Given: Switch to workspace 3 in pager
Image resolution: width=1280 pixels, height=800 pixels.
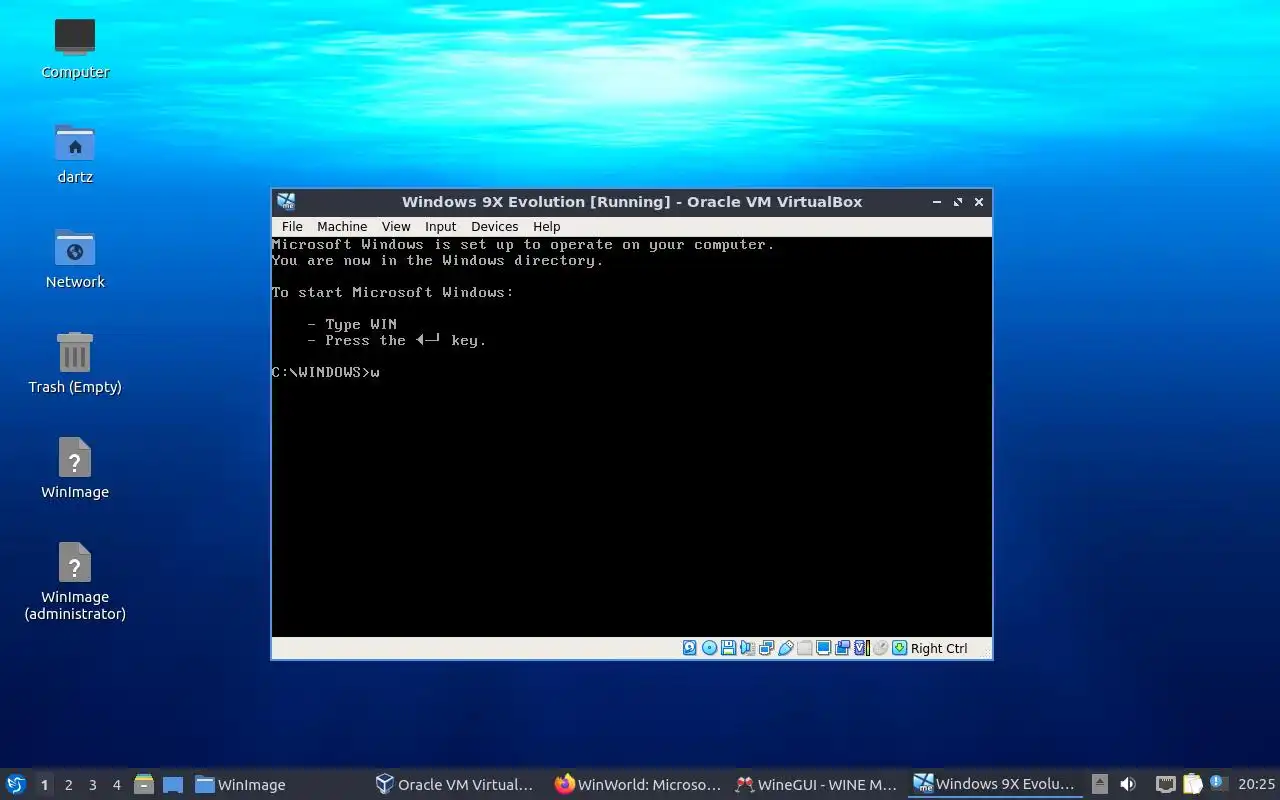Looking at the screenshot, I should tap(92, 785).
